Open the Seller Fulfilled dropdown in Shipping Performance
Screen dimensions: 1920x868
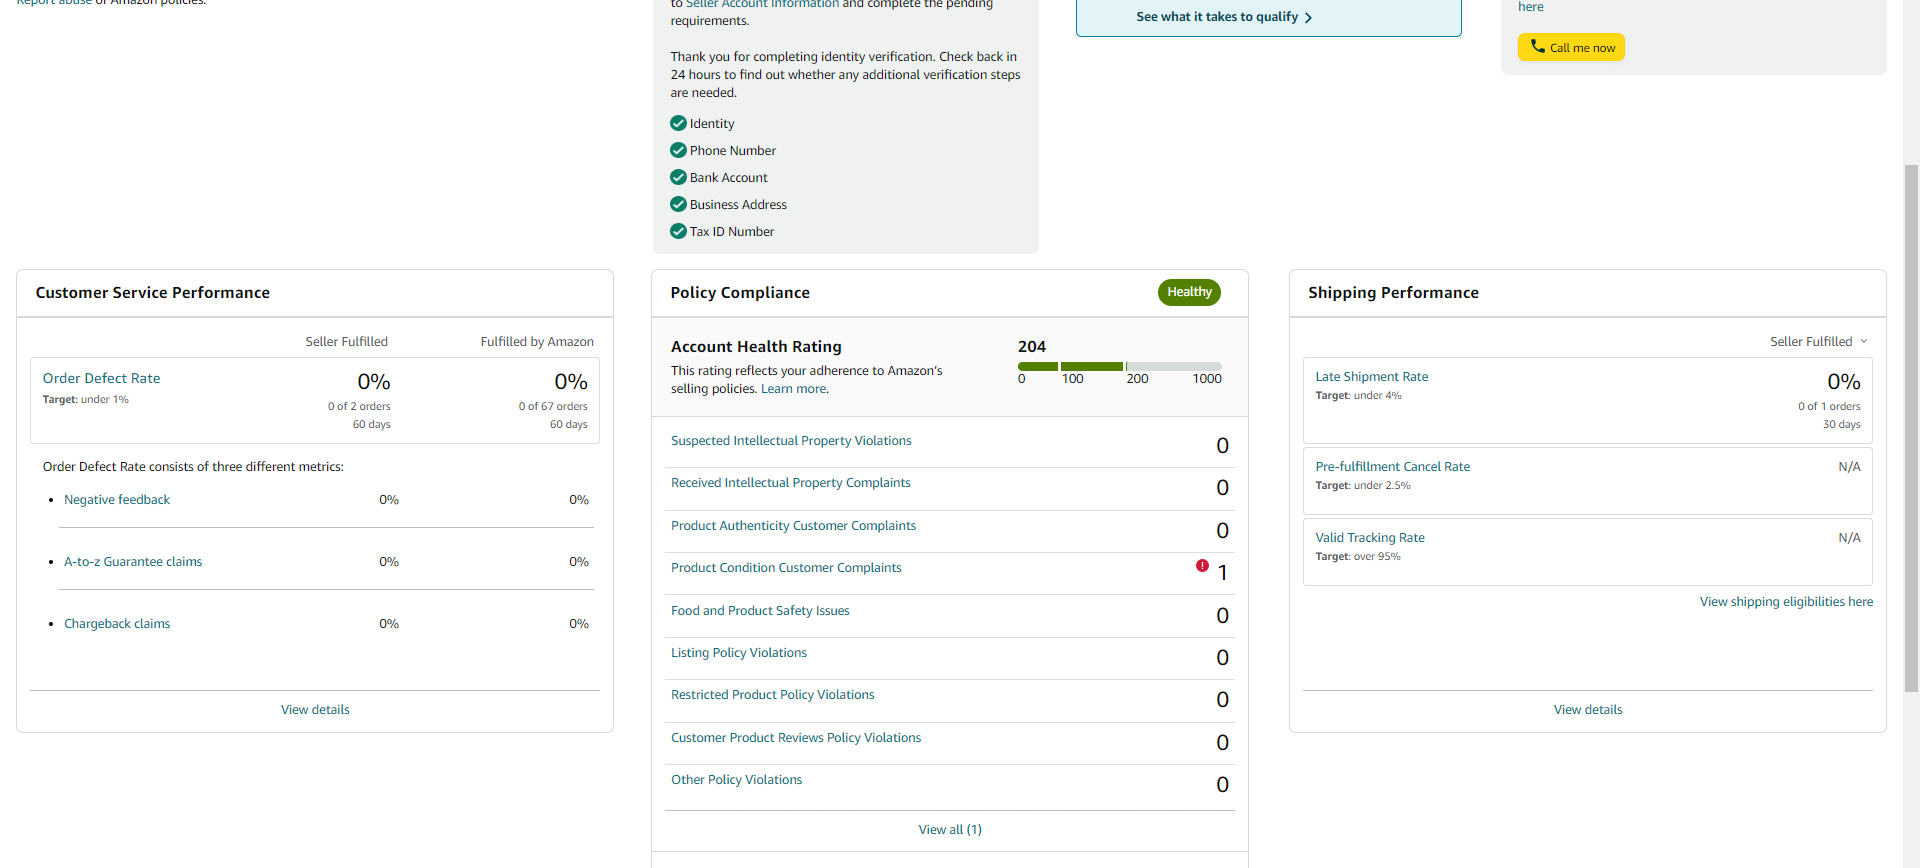1819,341
